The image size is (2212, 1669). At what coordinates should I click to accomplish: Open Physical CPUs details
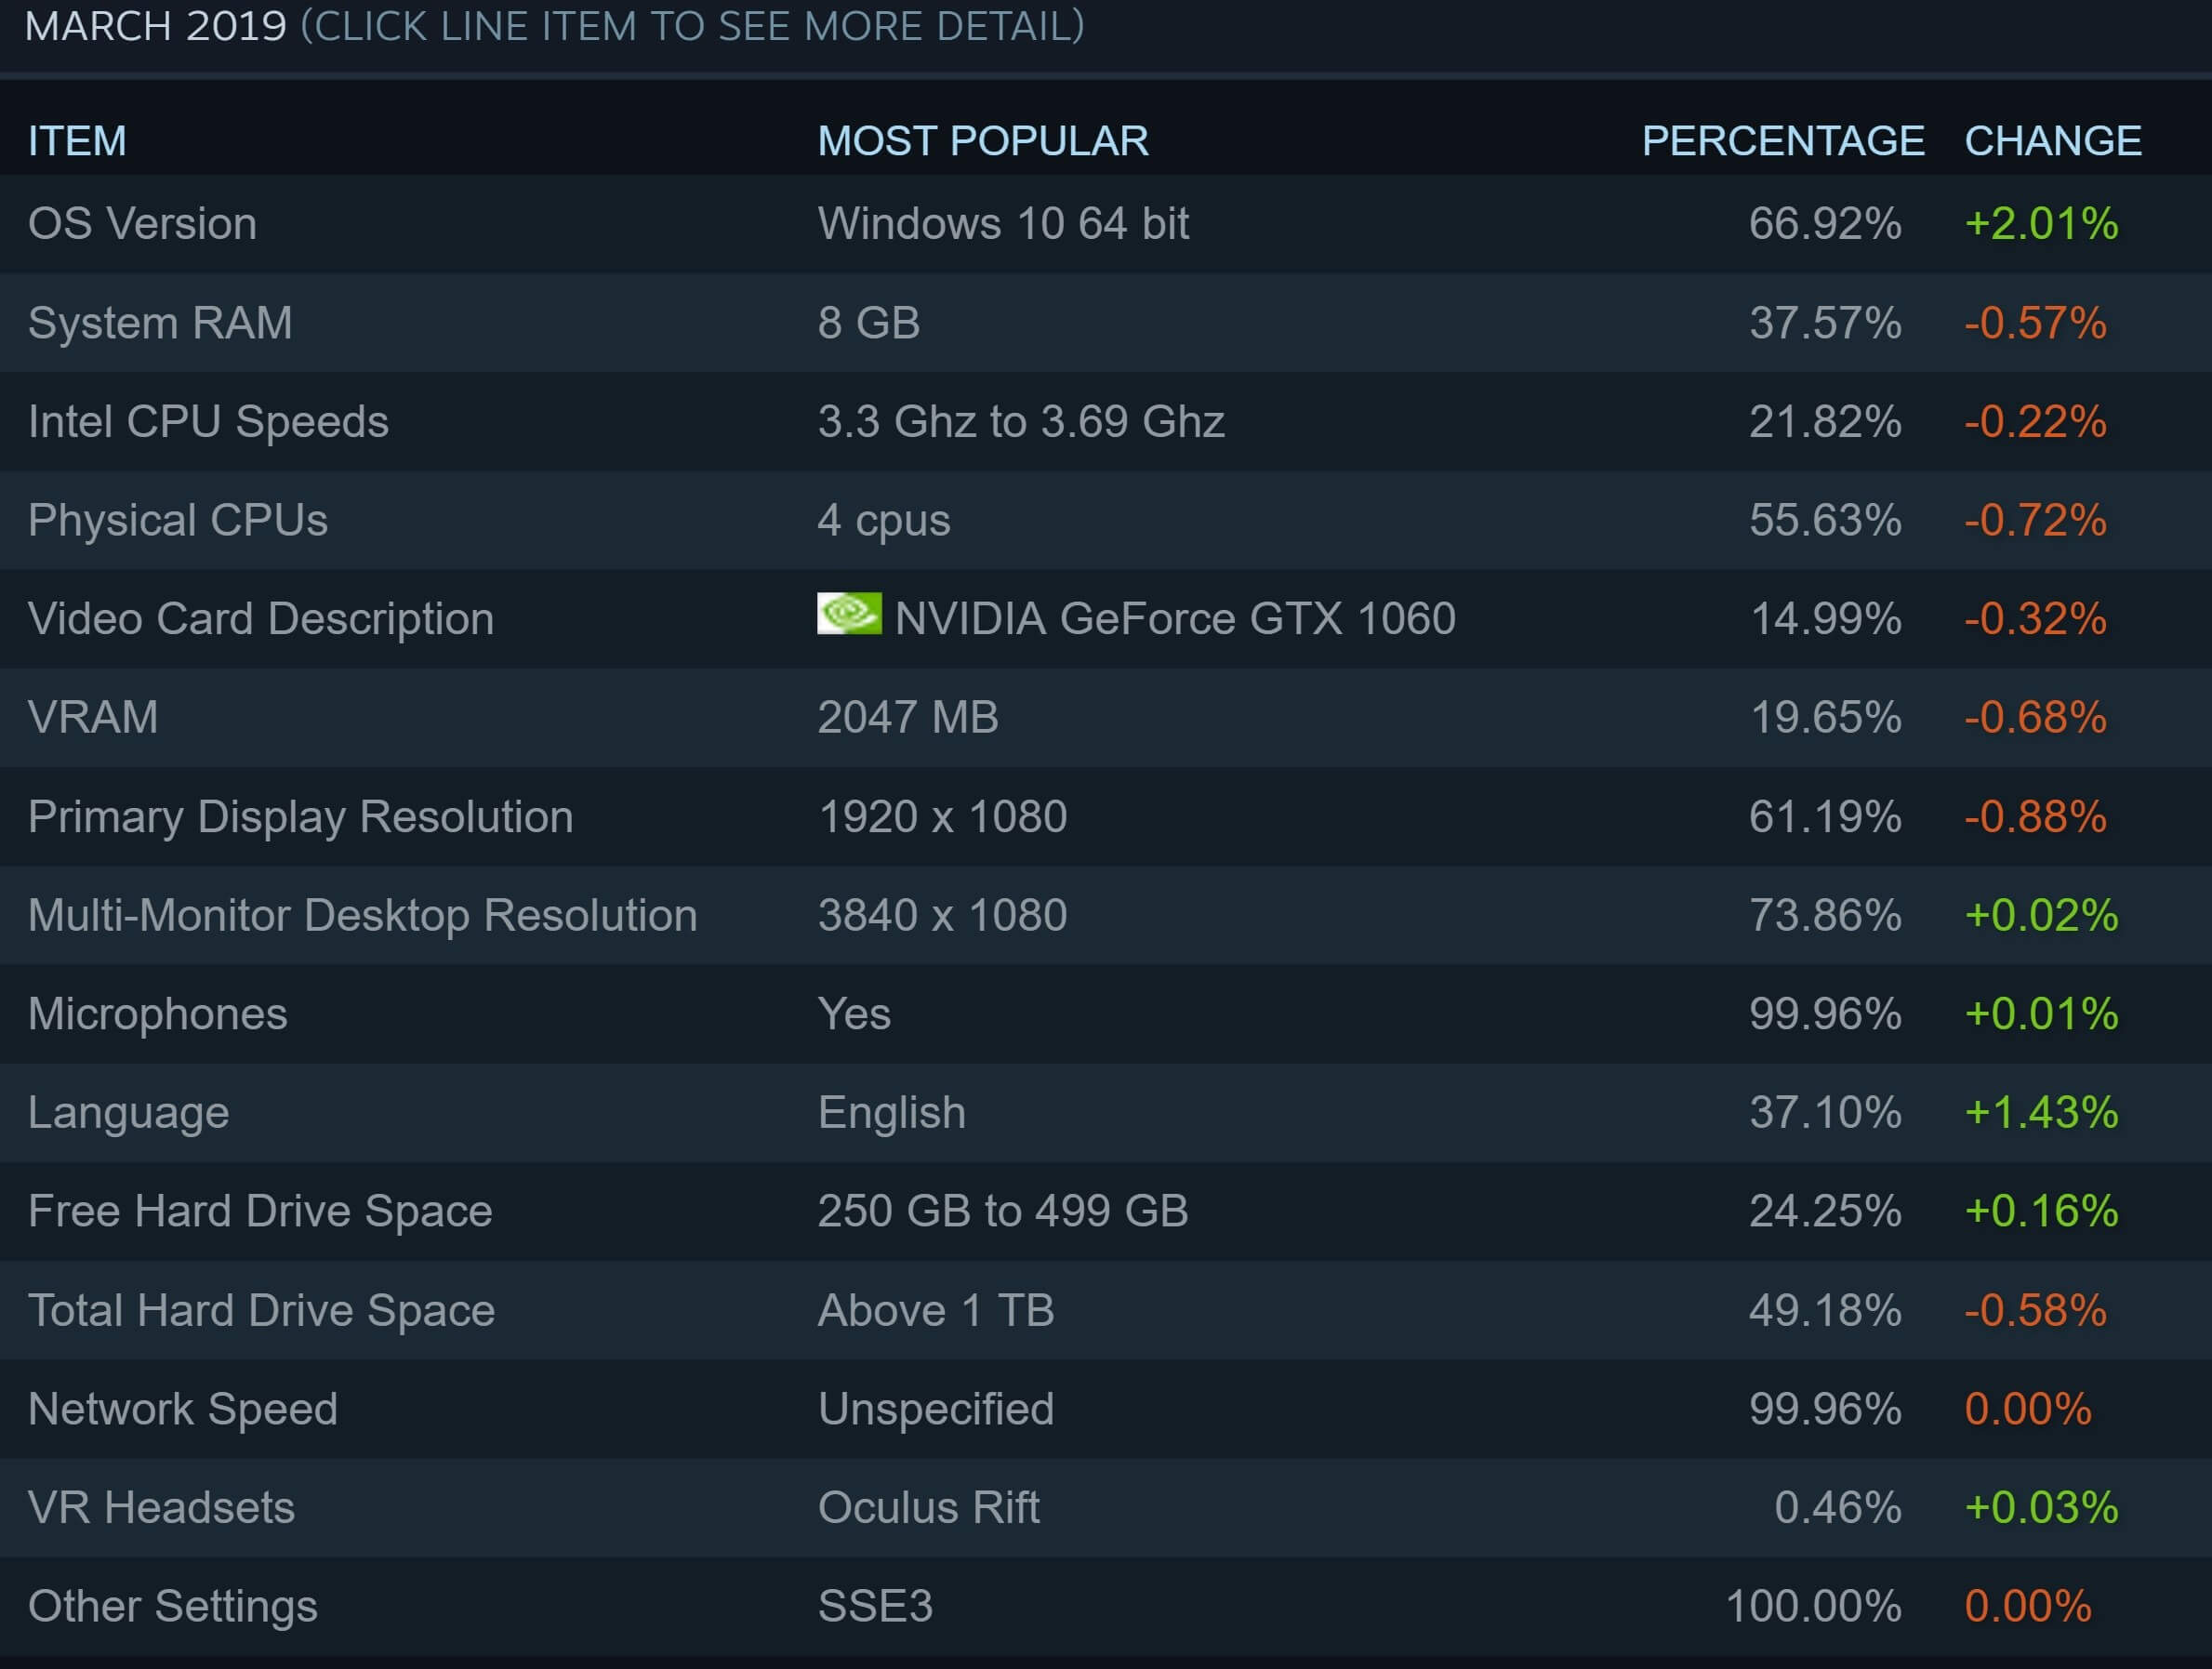pyautogui.click(x=178, y=520)
